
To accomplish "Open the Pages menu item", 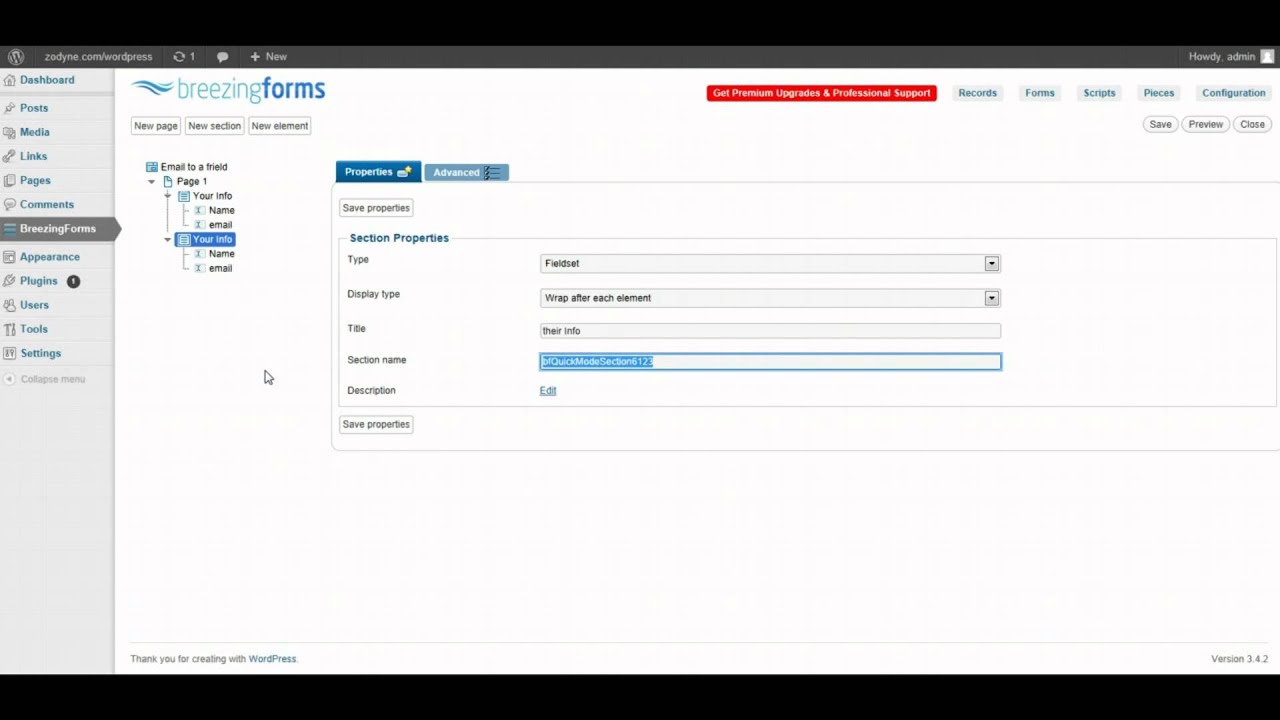I will tap(35, 180).
